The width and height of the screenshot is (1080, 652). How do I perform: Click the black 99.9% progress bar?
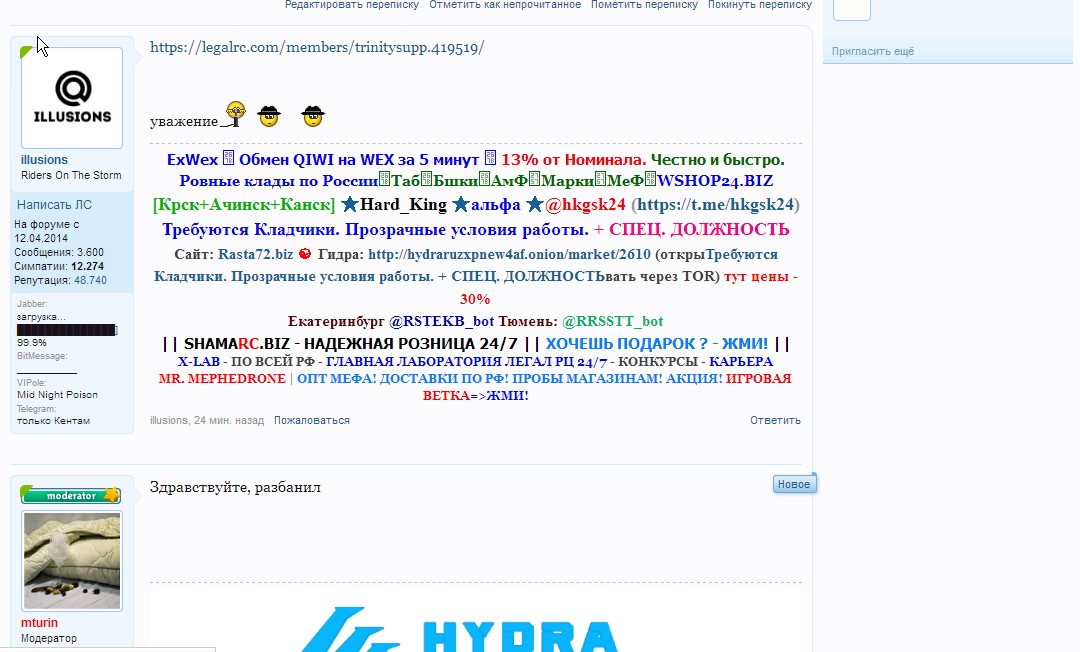click(x=67, y=330)
